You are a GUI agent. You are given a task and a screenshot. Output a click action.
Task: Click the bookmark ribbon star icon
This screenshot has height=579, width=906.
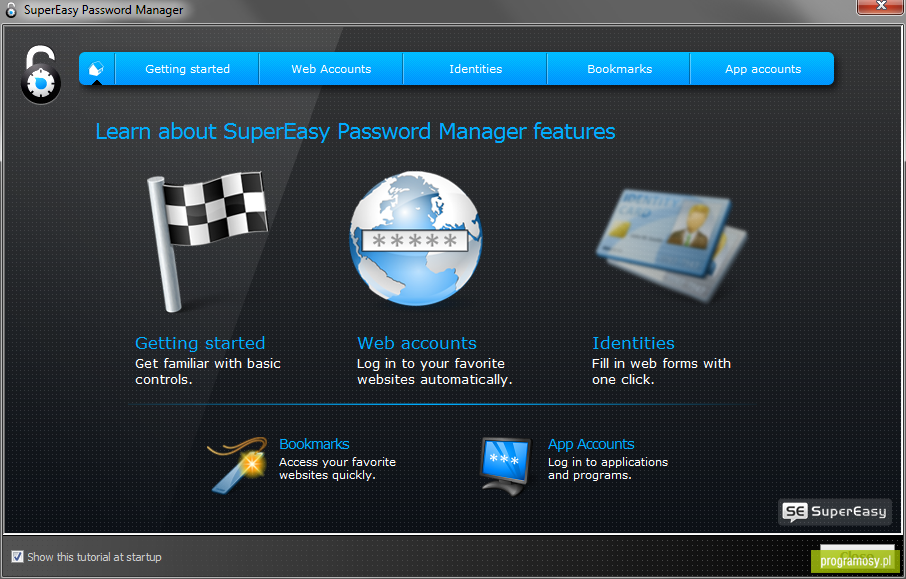coord(237,465)
